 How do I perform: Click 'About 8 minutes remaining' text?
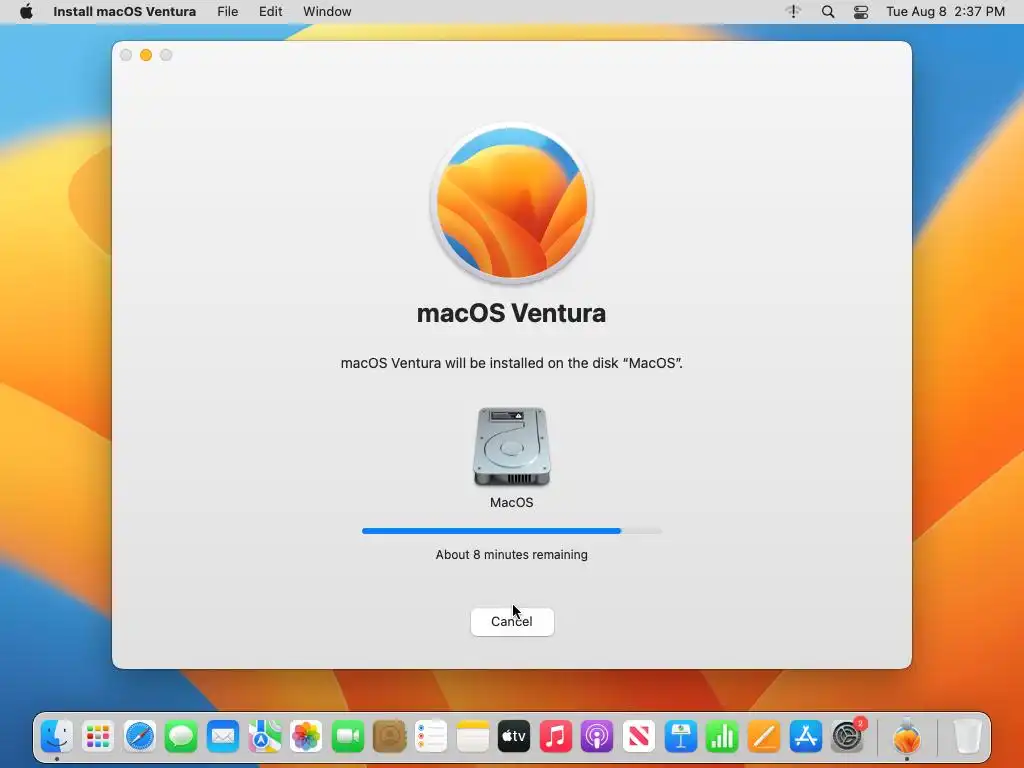511,554
